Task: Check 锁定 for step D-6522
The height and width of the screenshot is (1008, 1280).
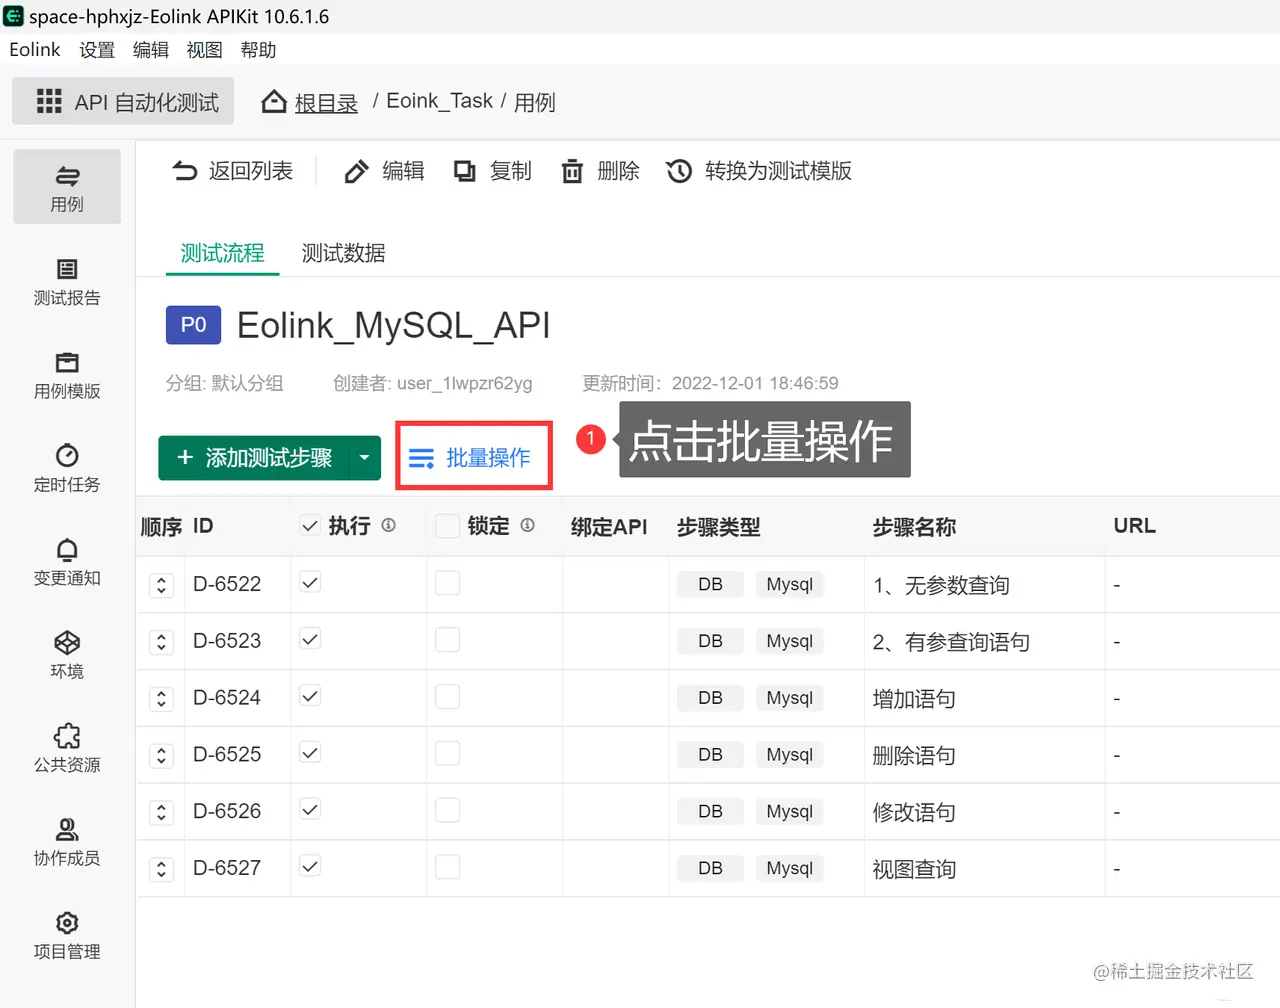Action: [448, 583]
